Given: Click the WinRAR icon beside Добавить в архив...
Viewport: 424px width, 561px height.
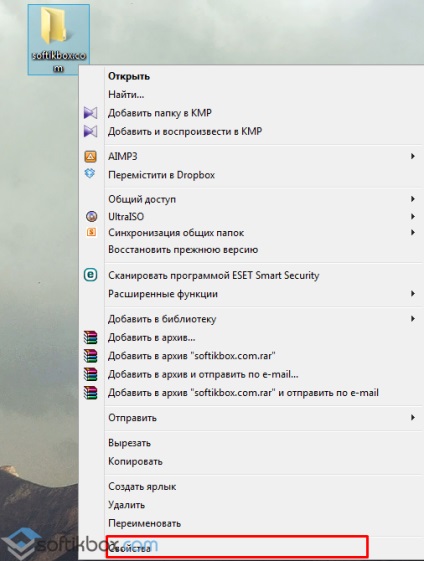Looking at the screenshot, I should click(91, 337).
